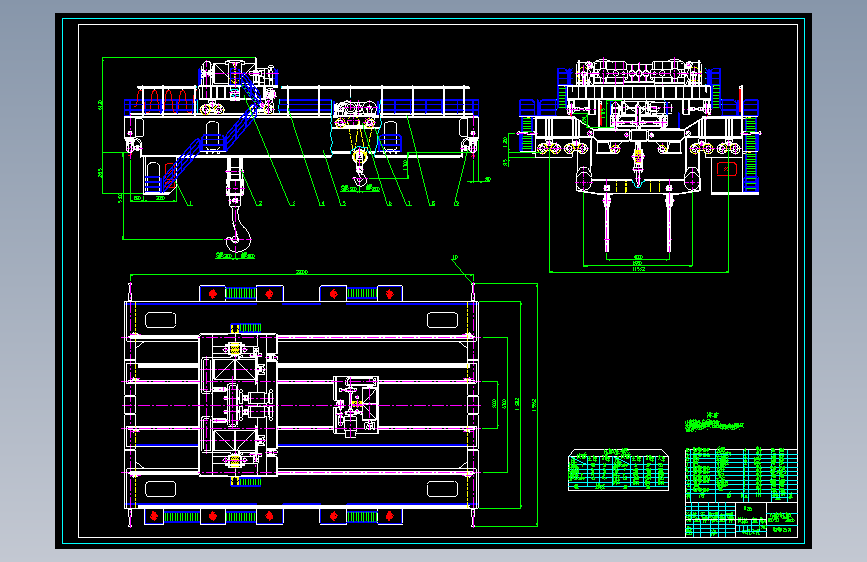Click balloon label 10 above the plan view
The image size is (867, 562).
point(455,258)
